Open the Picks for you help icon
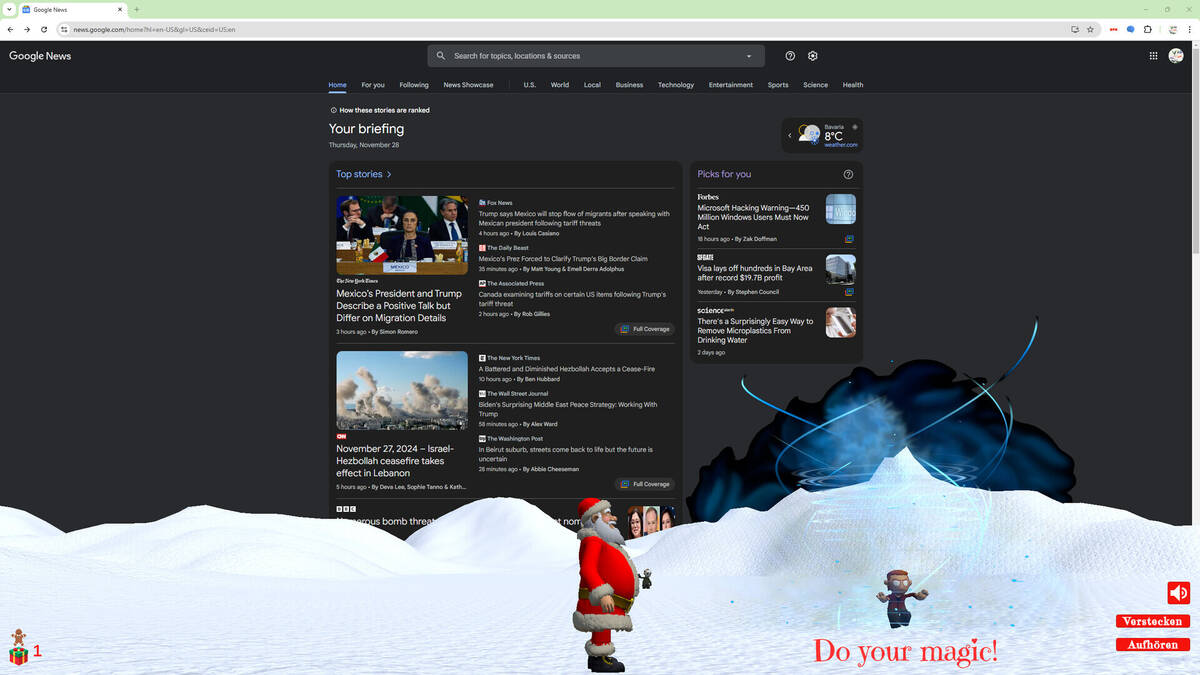 (x=848, y=174)
